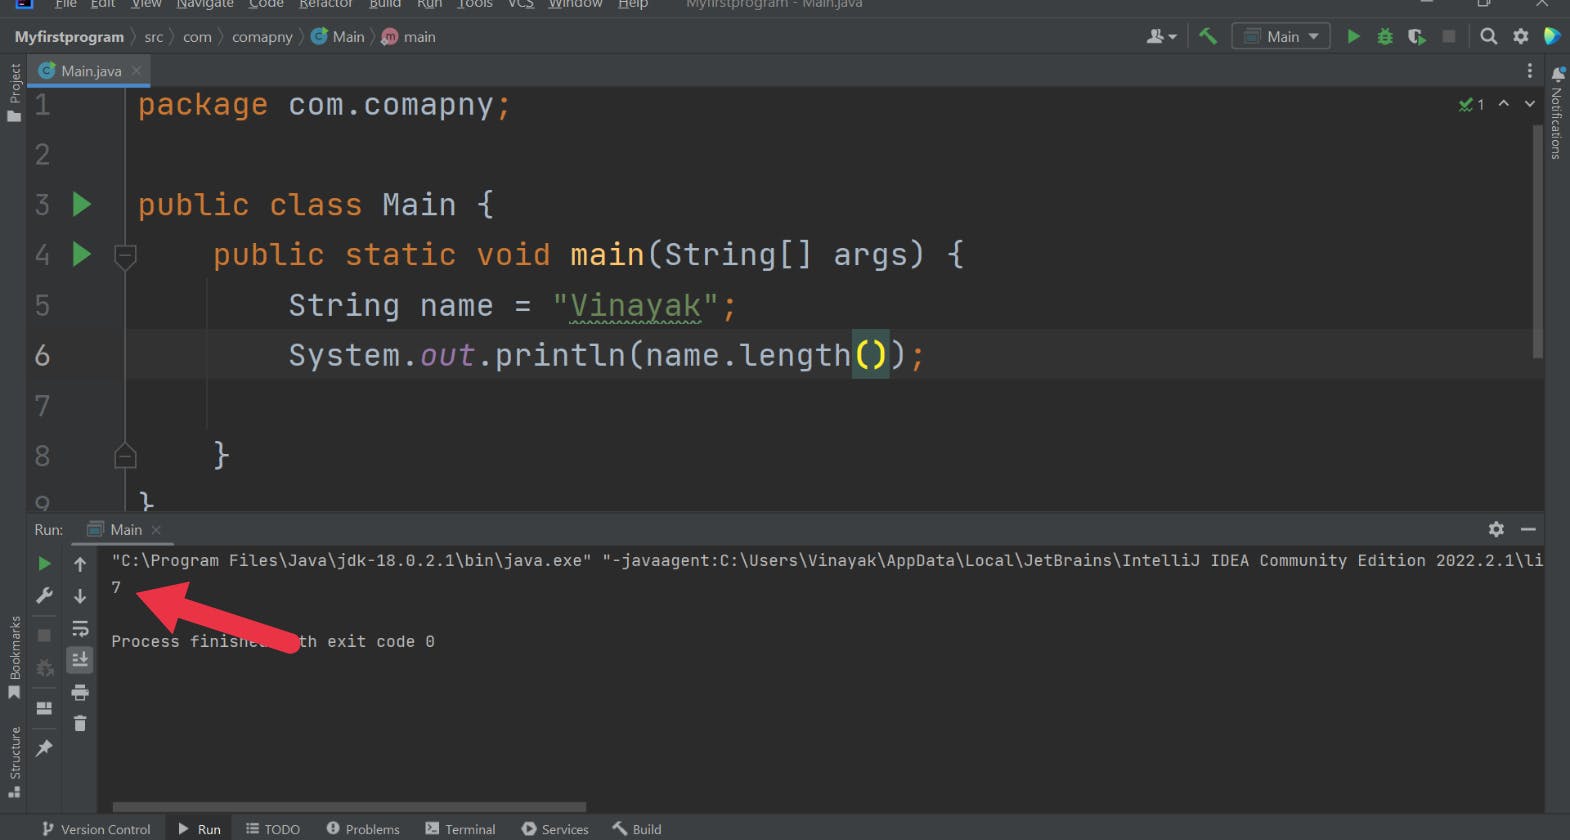The width and height of the screenshot is (1570, 840).
Task: Rerun Main from the Run panel play icon
Action: click(x=44, y=564)
